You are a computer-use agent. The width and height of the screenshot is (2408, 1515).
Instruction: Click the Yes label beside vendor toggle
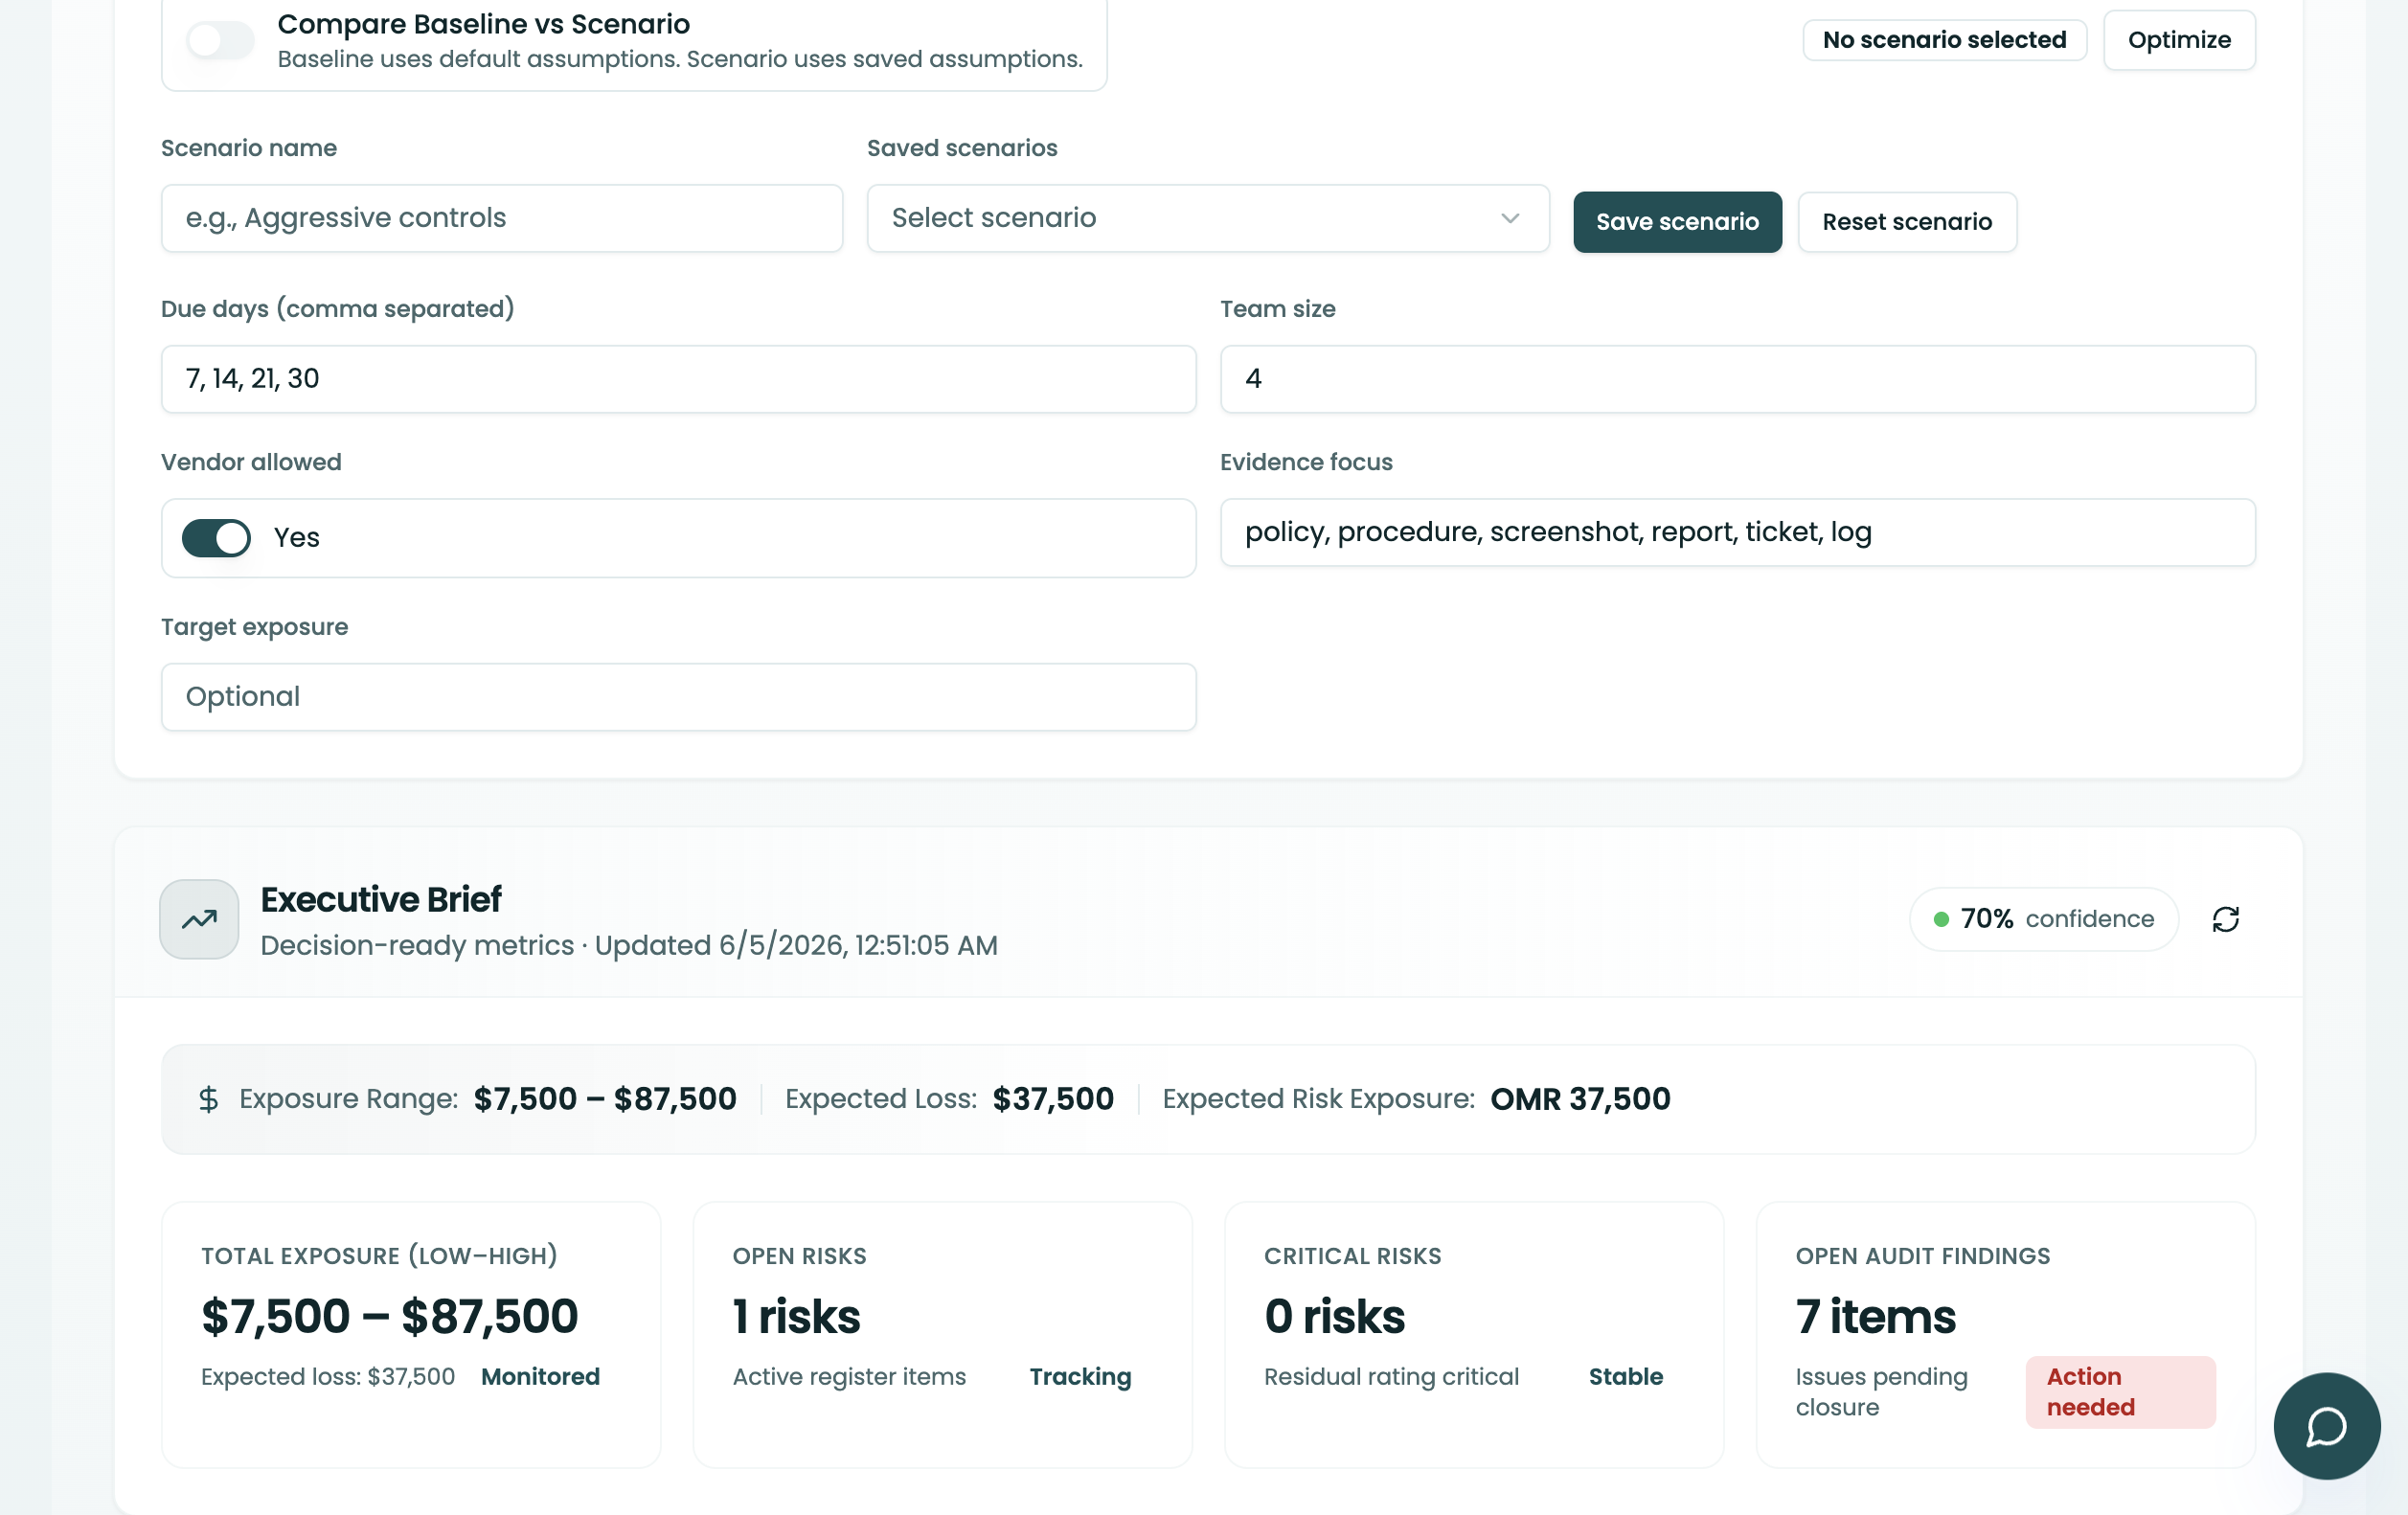[x=297, y=538]
